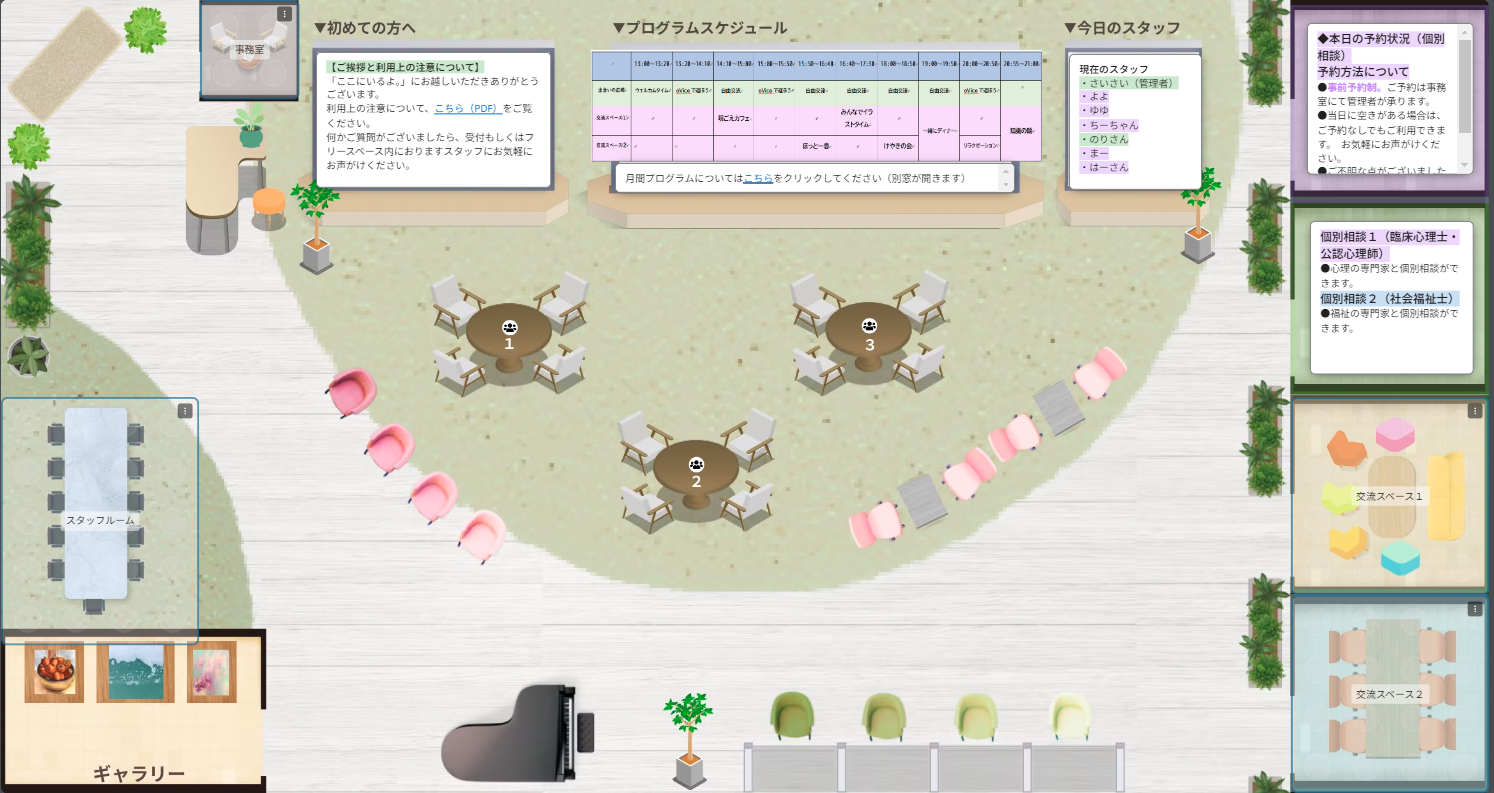1494x793 pixels.
Task: Open the 事務室 room three-dot menu
Action: pyautogui.click(x=285, y=14)
